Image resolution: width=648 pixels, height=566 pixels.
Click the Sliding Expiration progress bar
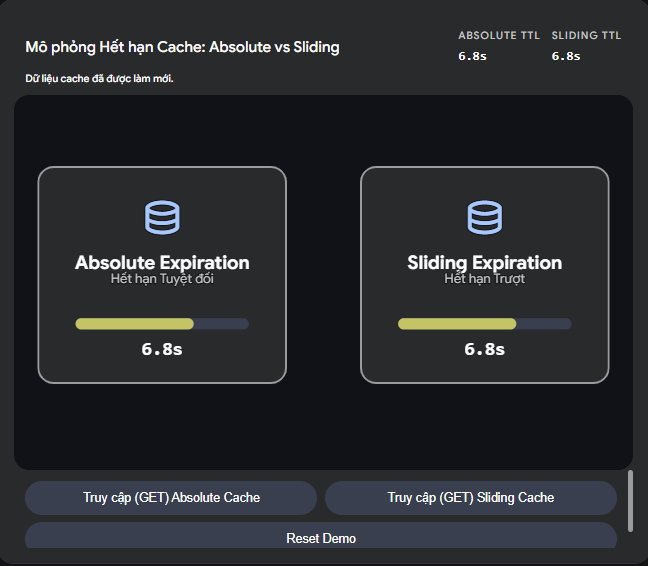[x=485, y=324]
